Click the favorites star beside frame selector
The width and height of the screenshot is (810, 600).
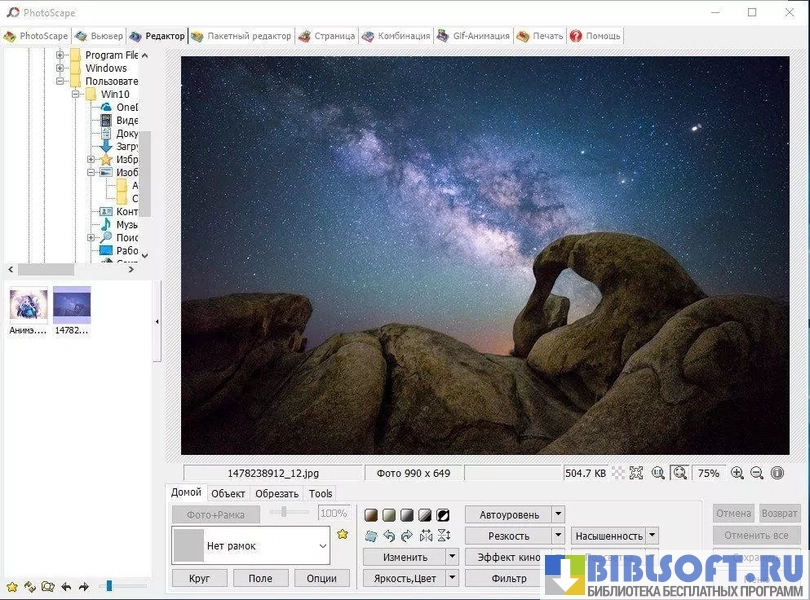click(343, 535)
